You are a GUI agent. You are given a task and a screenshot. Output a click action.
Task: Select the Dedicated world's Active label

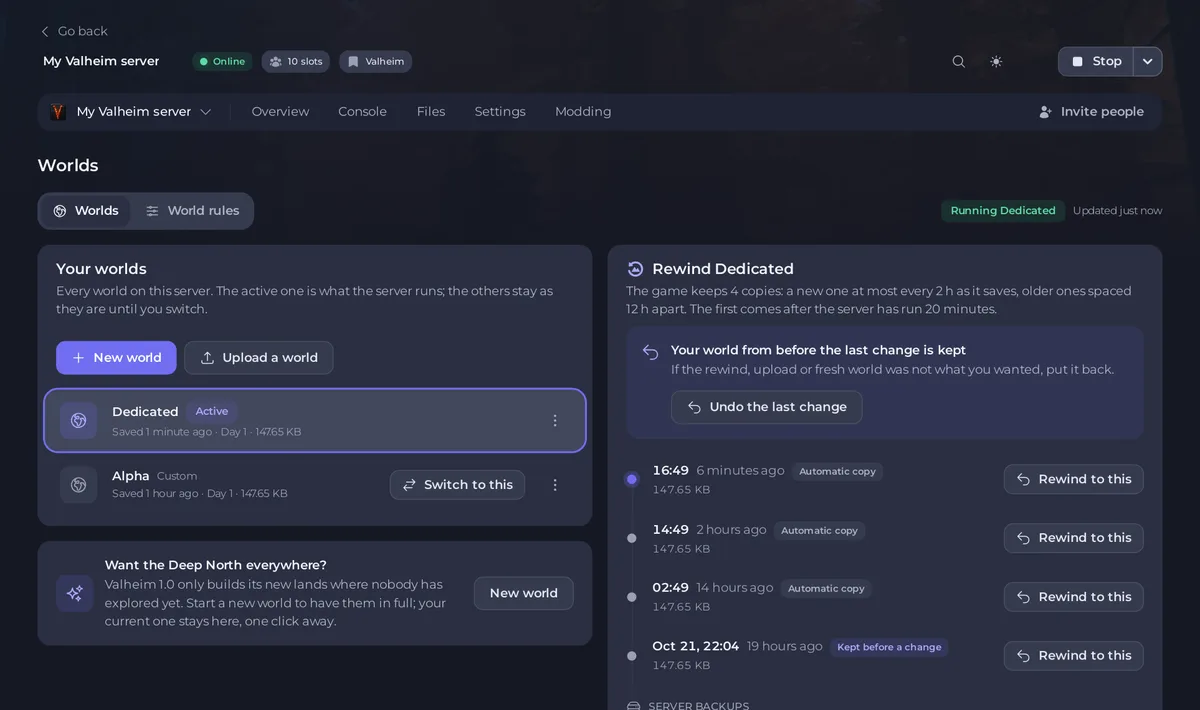coord(212,411)
